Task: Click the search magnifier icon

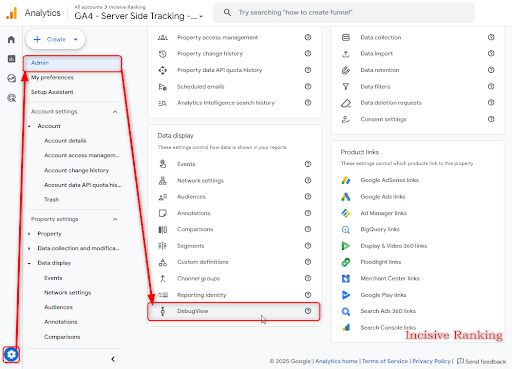Action: (227, 13)
